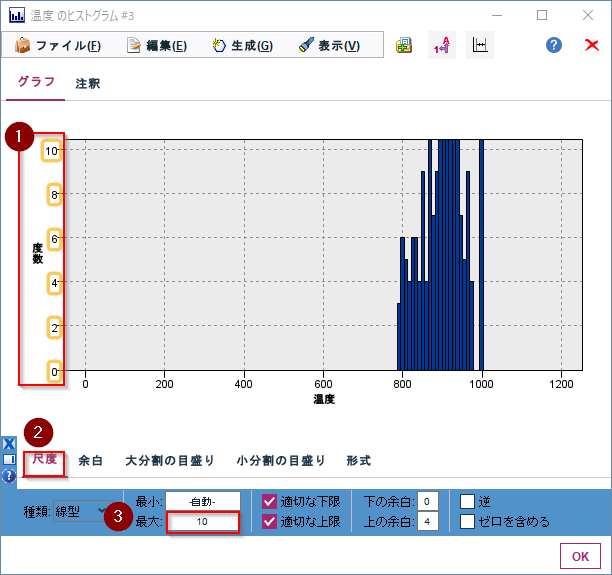Click the x-axis tick label 600

323,384
